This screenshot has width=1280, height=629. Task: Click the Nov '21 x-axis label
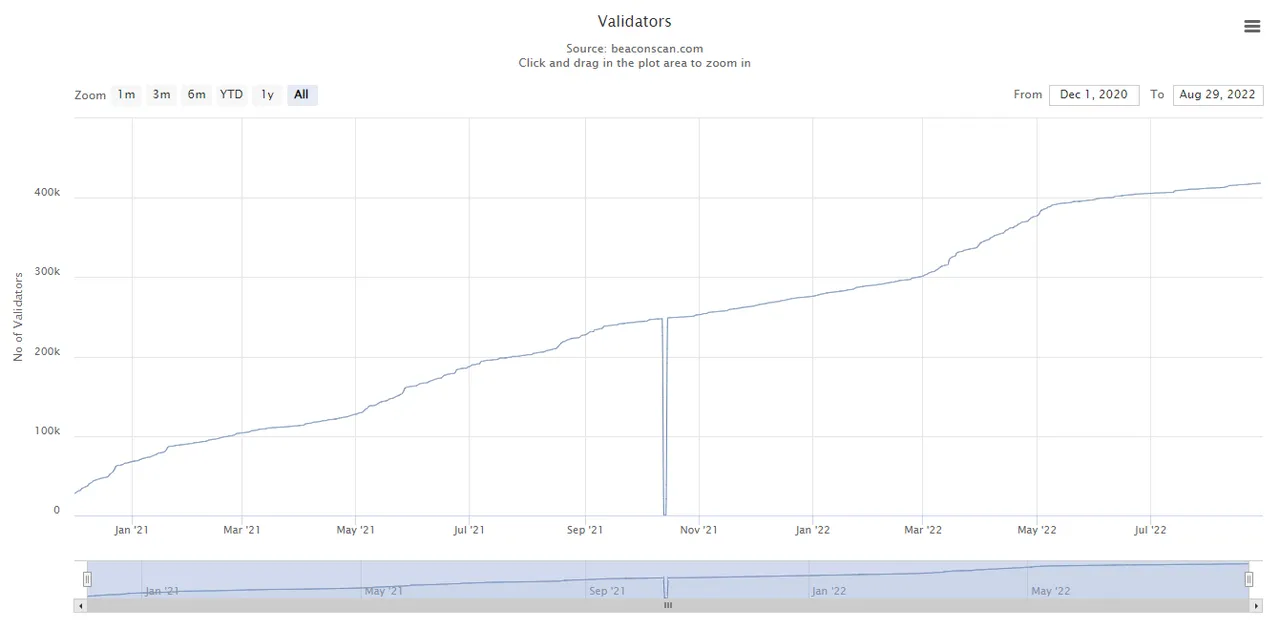tap(698, 530)
